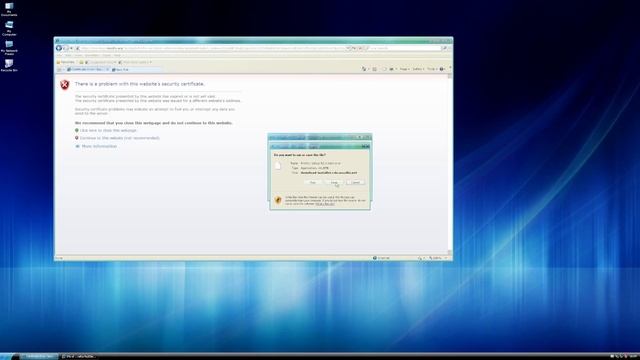The height and width of the screenshot is (360, 640).
Task: Click the Refresh button beside the address bar
Action: coord(354,48)
